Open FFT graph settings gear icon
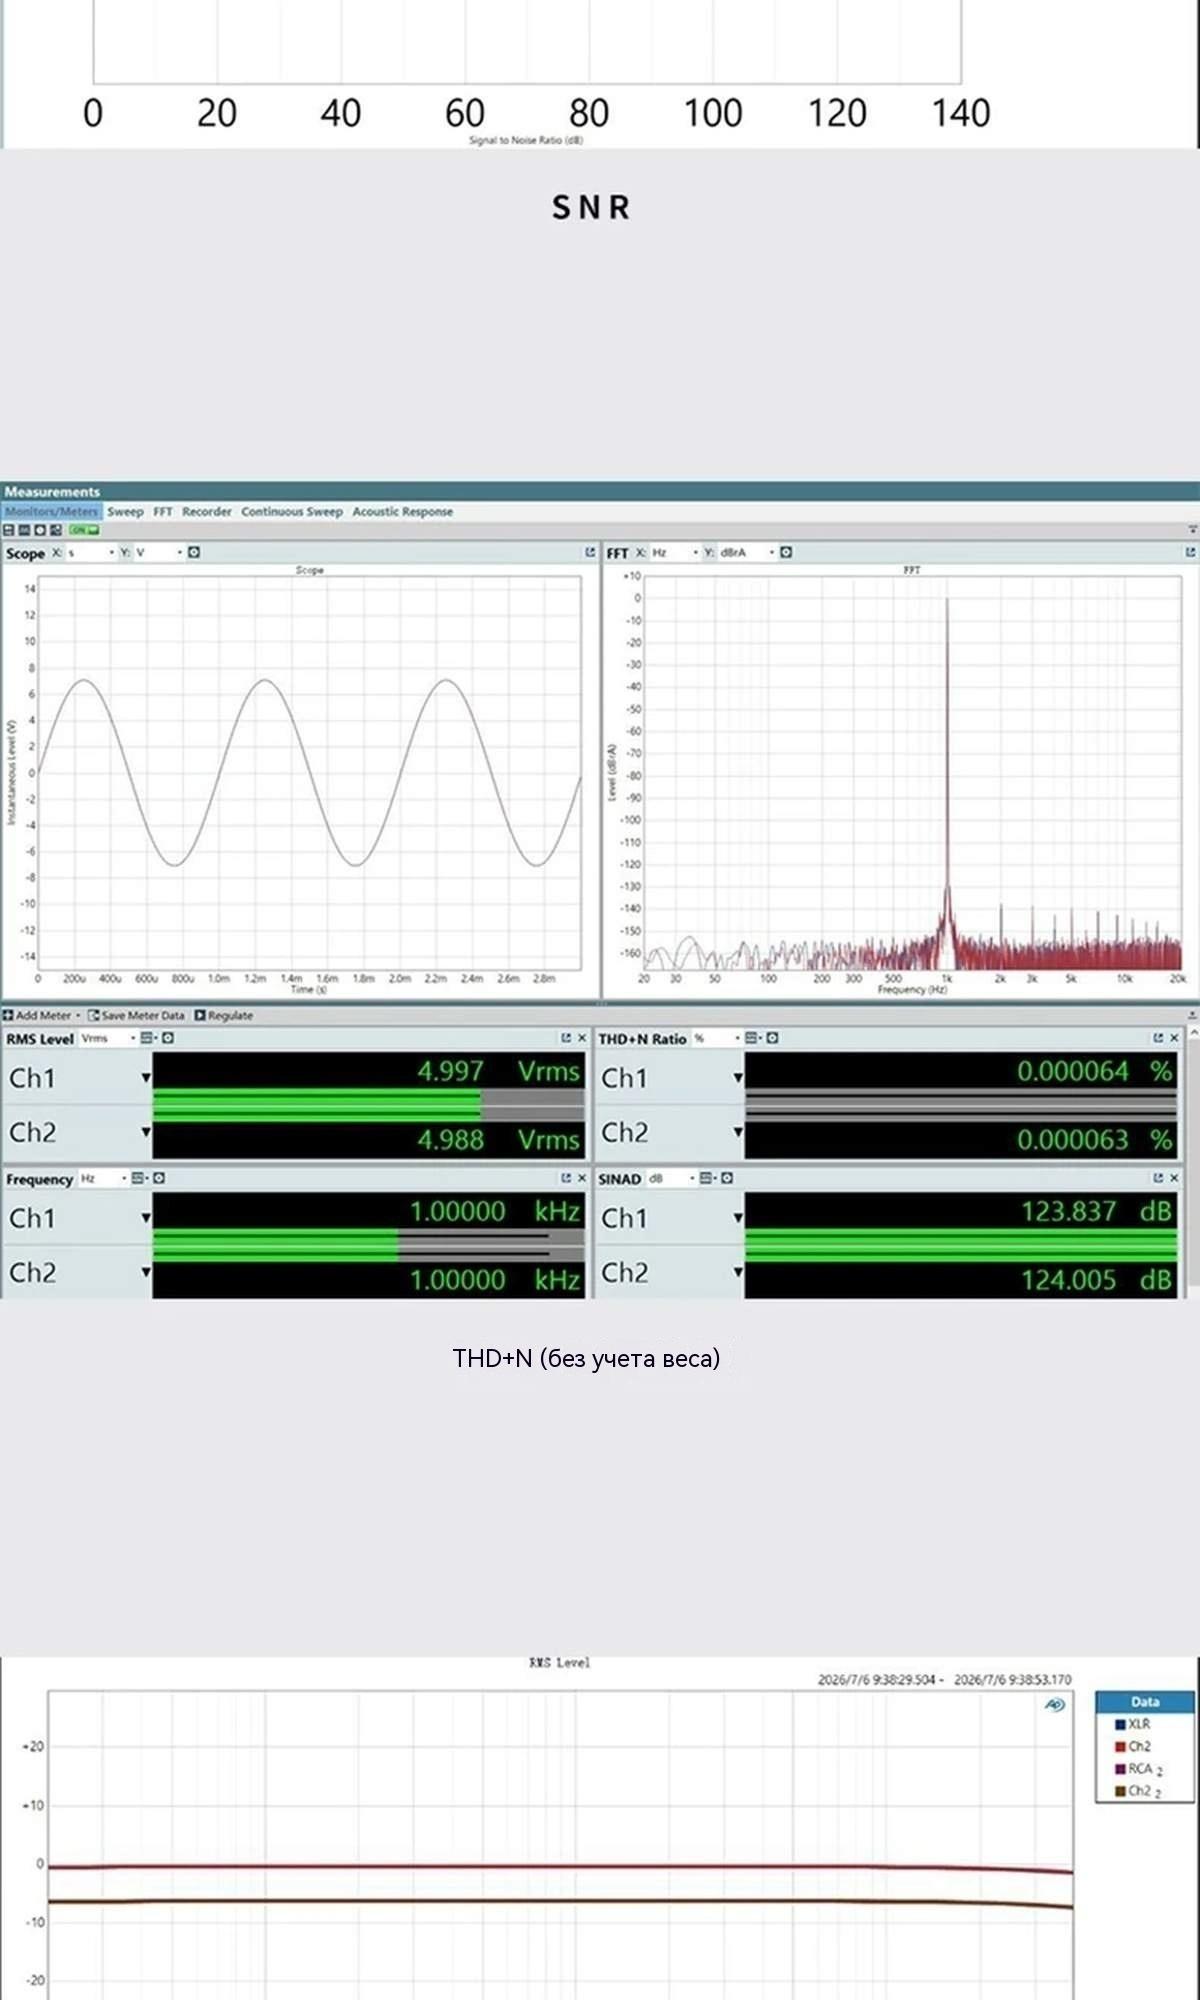The width and height of the screenshot is (1200, 2000). [786, 552]
